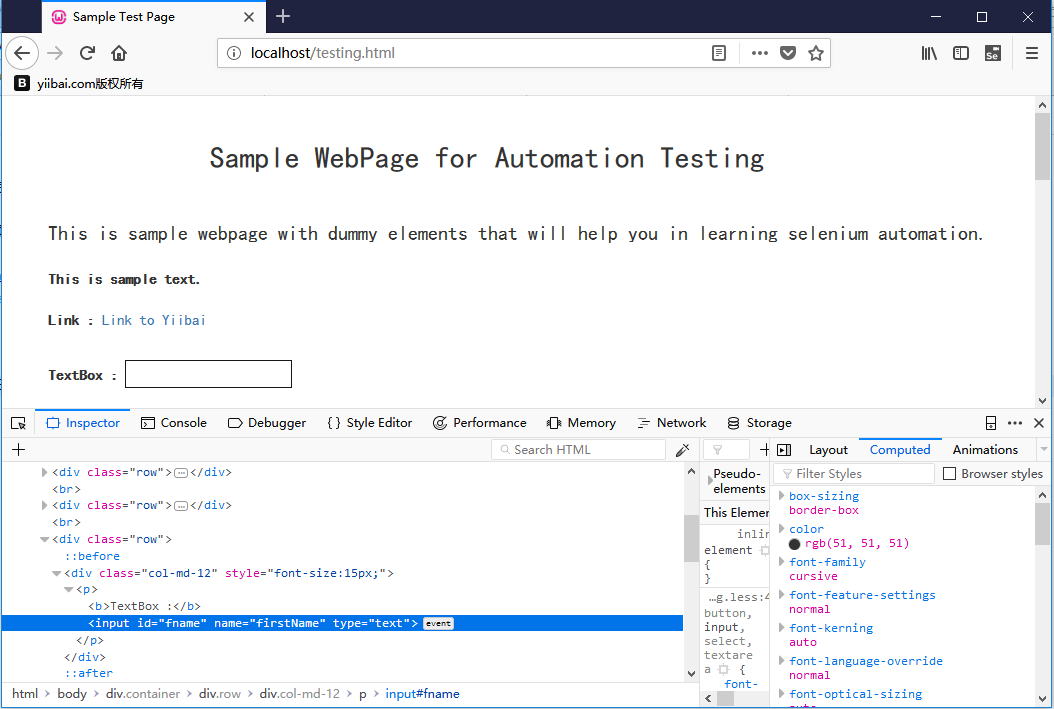Viewport: 1054px width, 709px height.
Task: Expand the font-family computed property
Action: pos(781,562)
